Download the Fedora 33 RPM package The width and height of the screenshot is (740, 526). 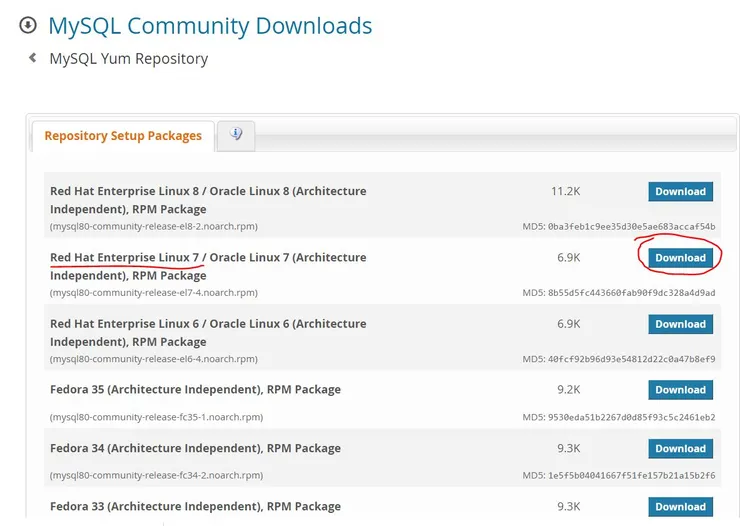pyautogui.click(x=680, y=507)
